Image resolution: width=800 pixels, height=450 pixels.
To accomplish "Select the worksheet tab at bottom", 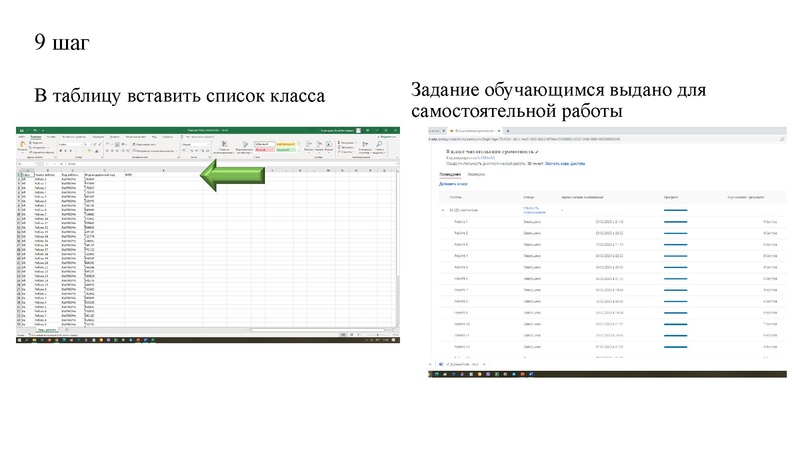I will 47,330.
